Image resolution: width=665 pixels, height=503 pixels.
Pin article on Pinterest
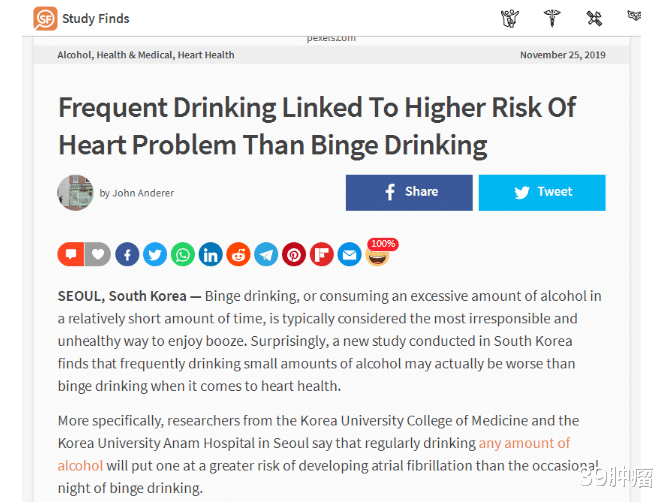294,255
